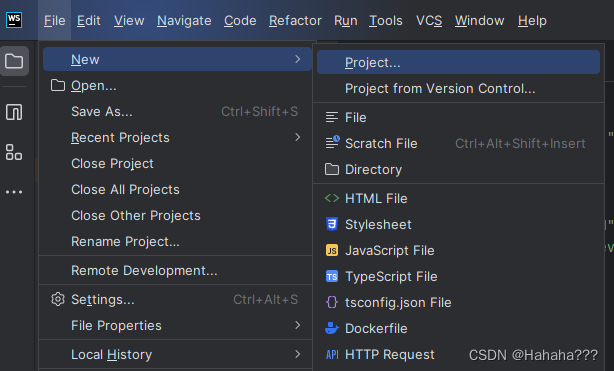
Task: Open the Bookmarks sidebar icon
Action: pos(14,112)
